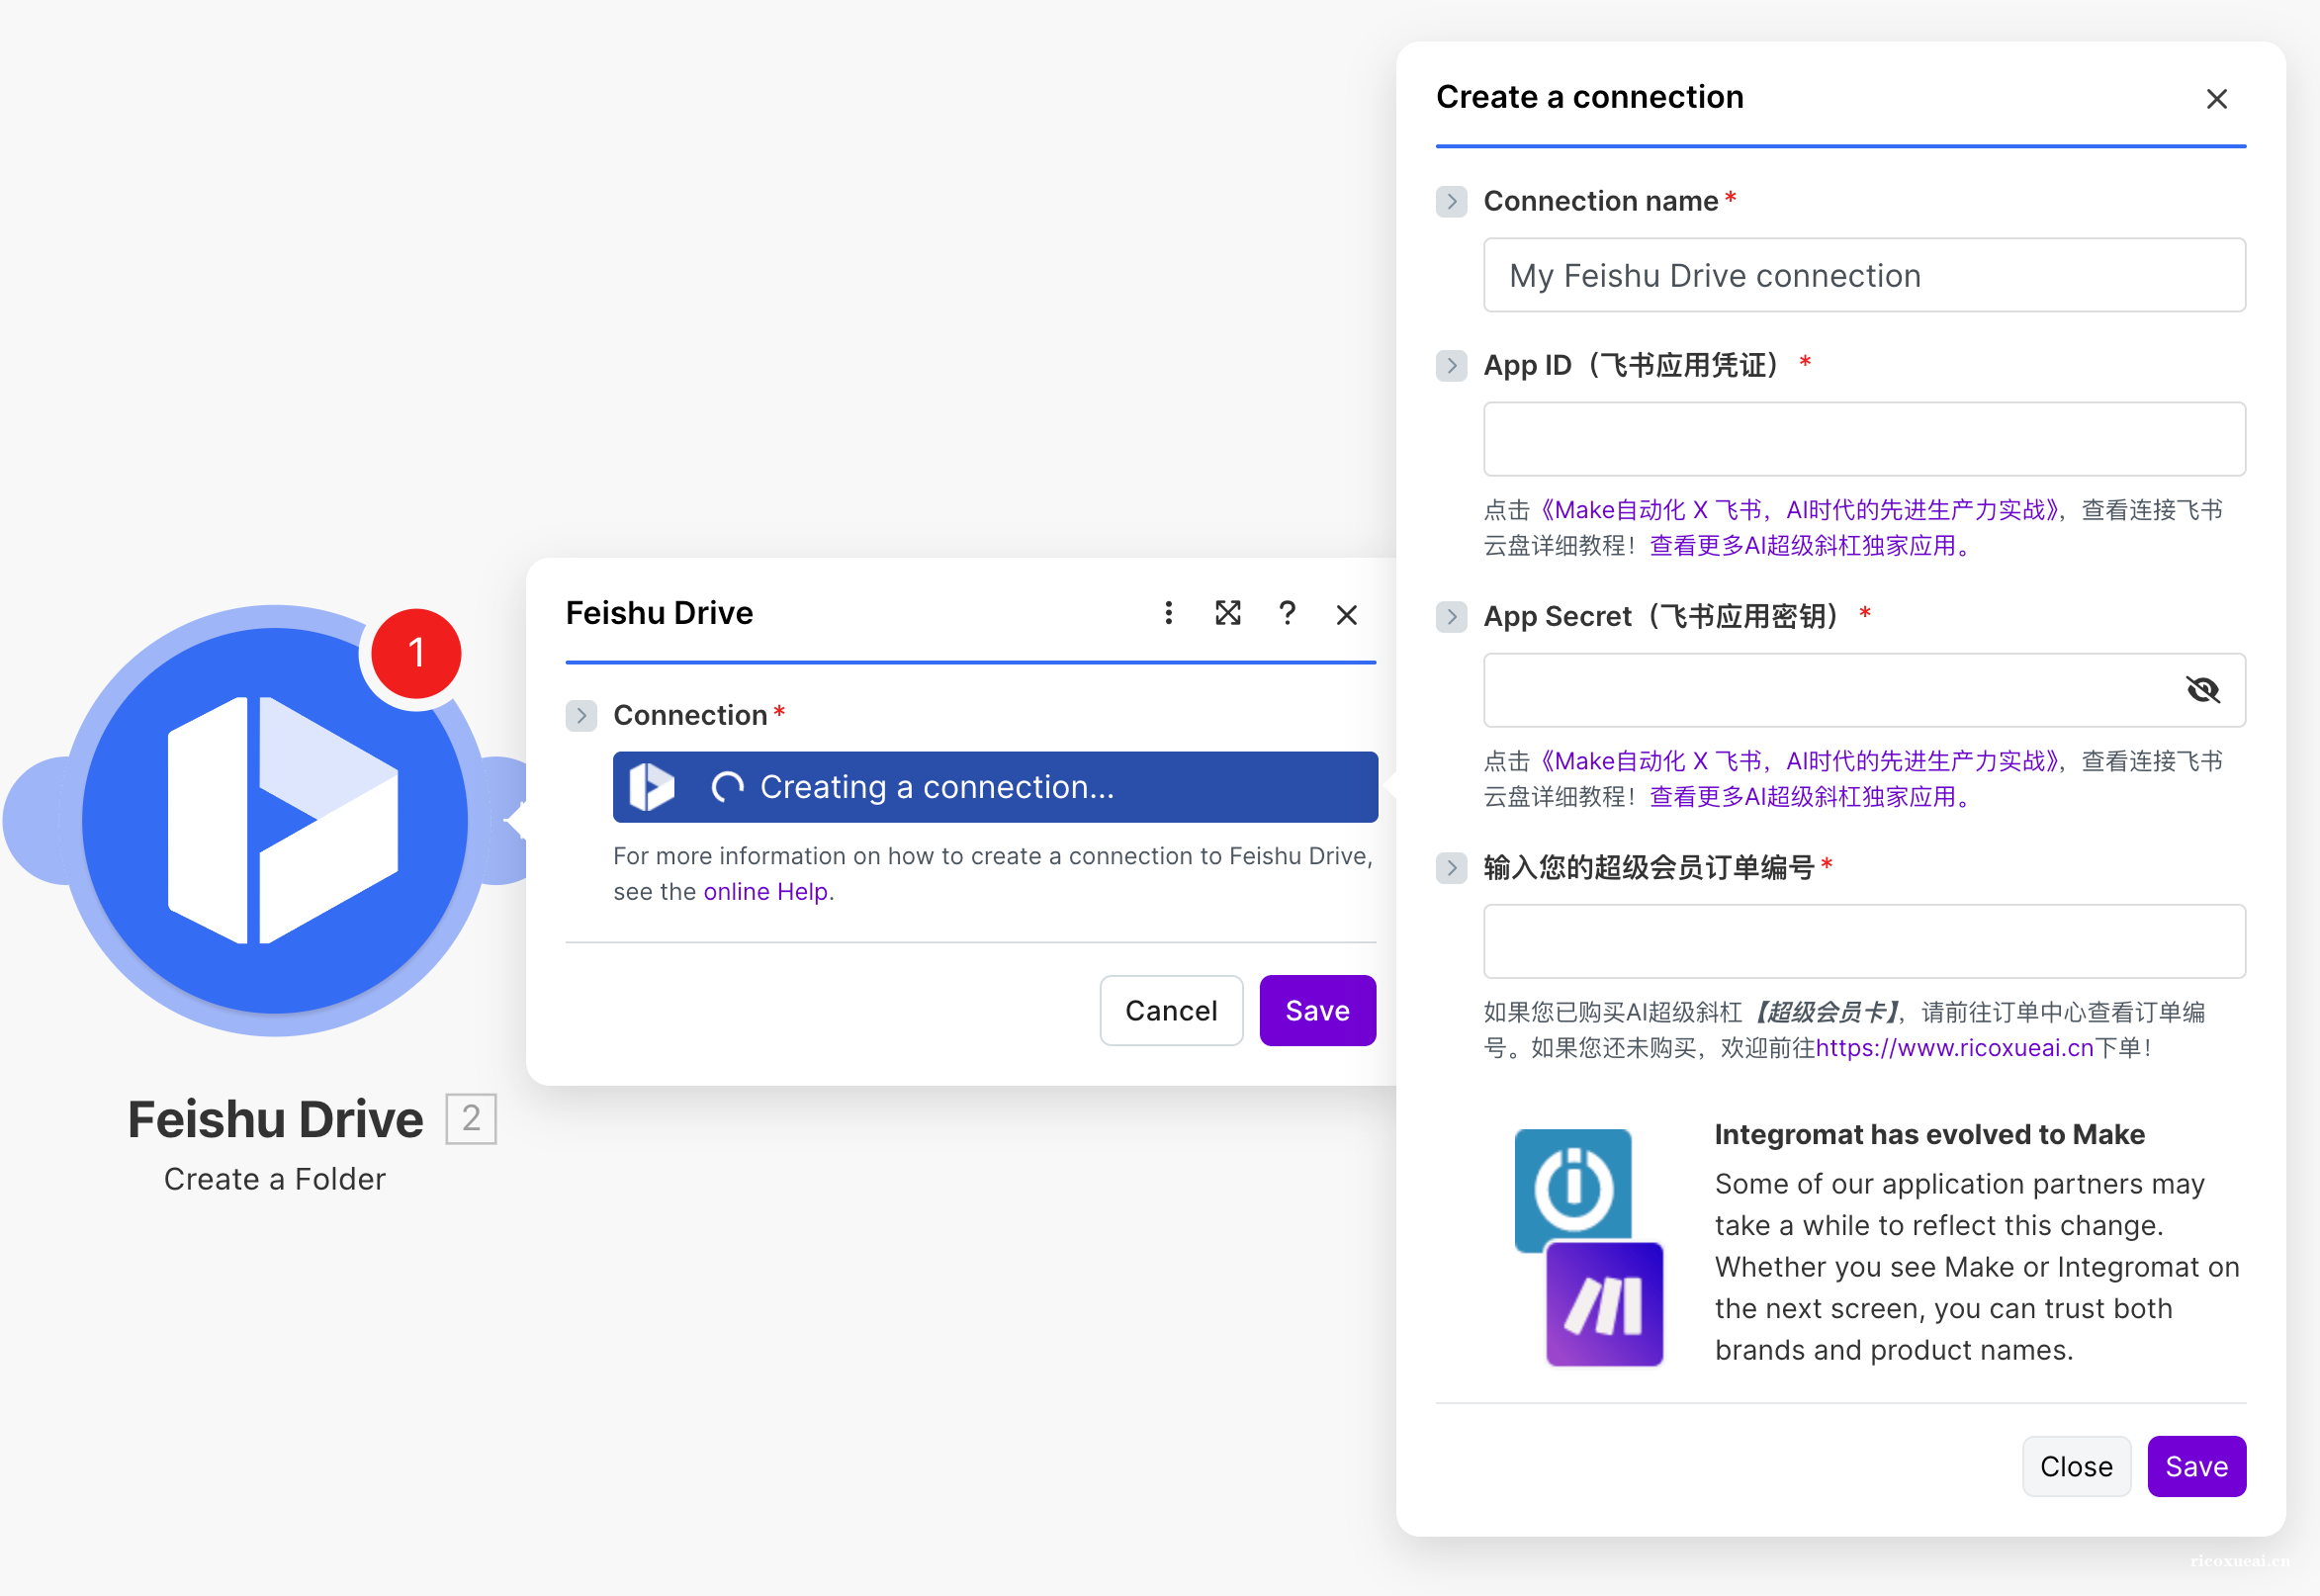
Task: Click Cancel in the Feishu Drive panel
Action: tap(1171, 1011)
